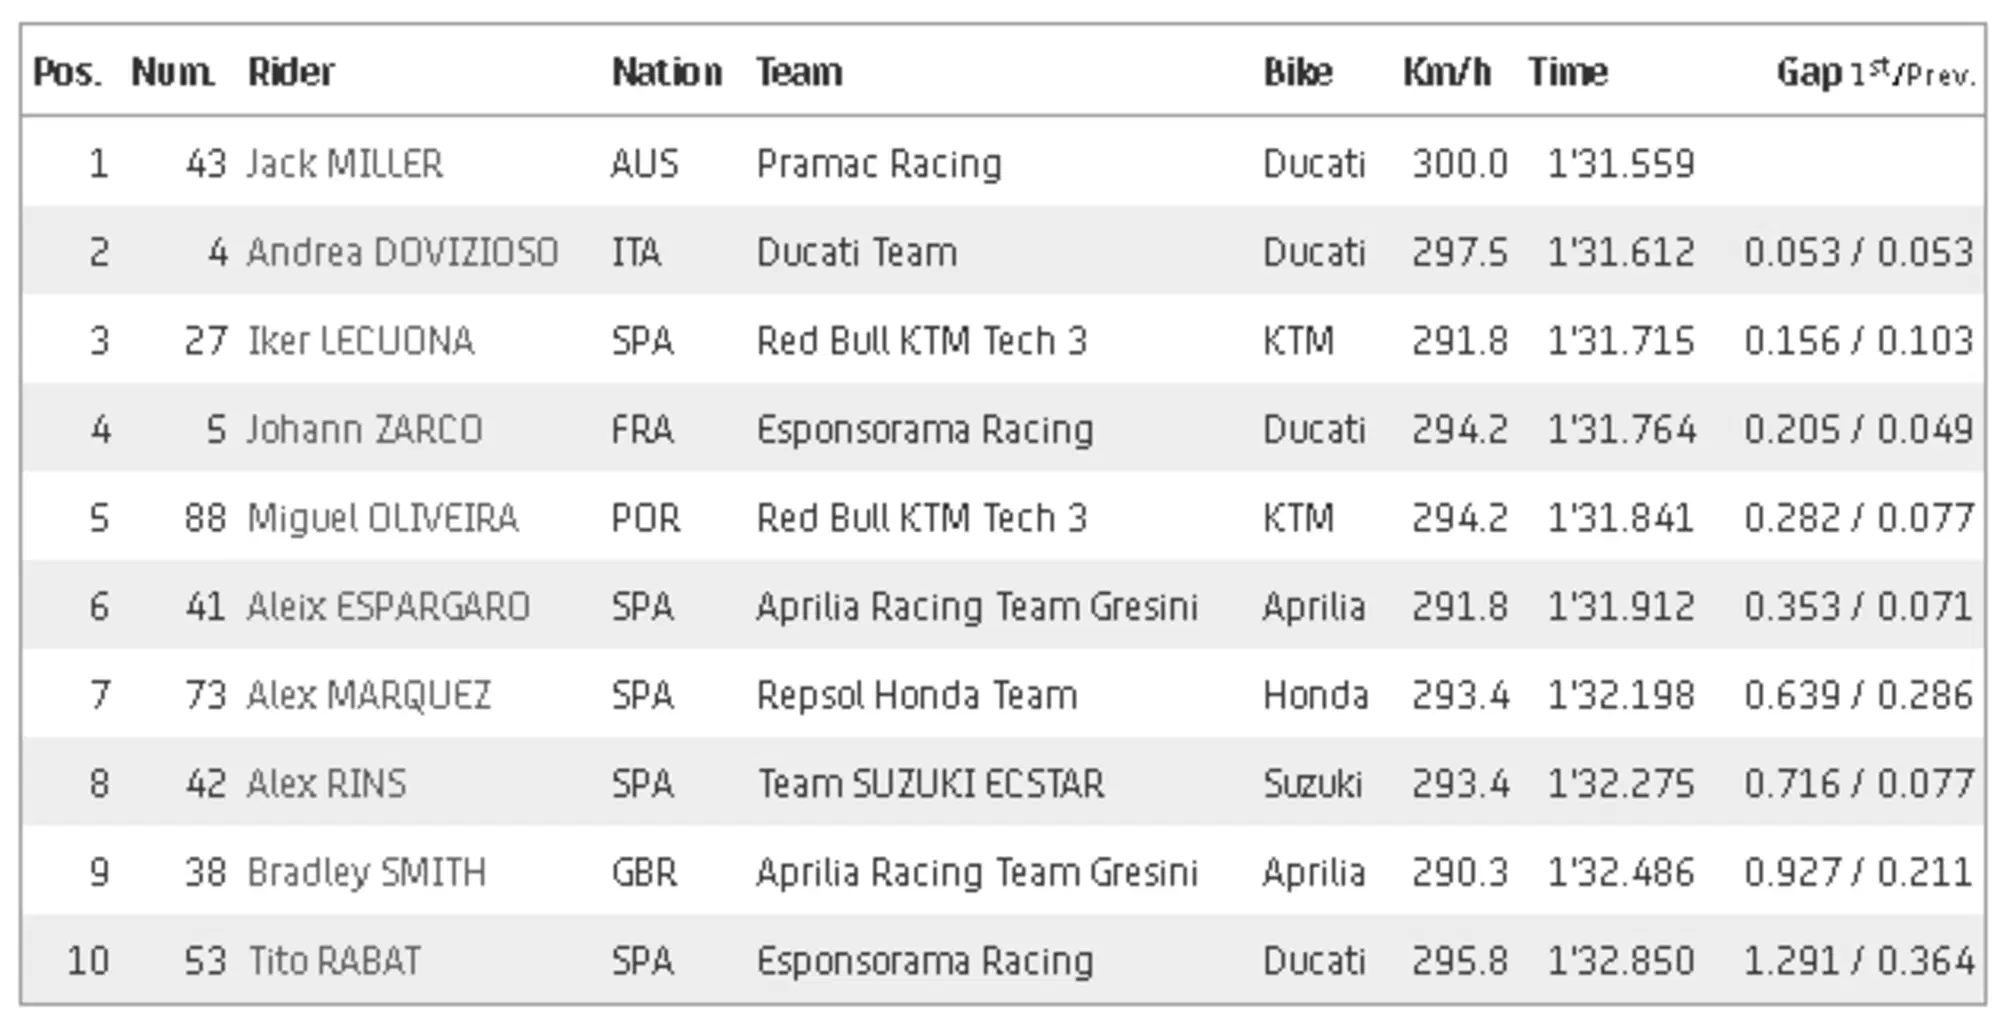Select rider Alex MARQUEZ
The image size is (2000, 1025).
click(x=369, y=695)
